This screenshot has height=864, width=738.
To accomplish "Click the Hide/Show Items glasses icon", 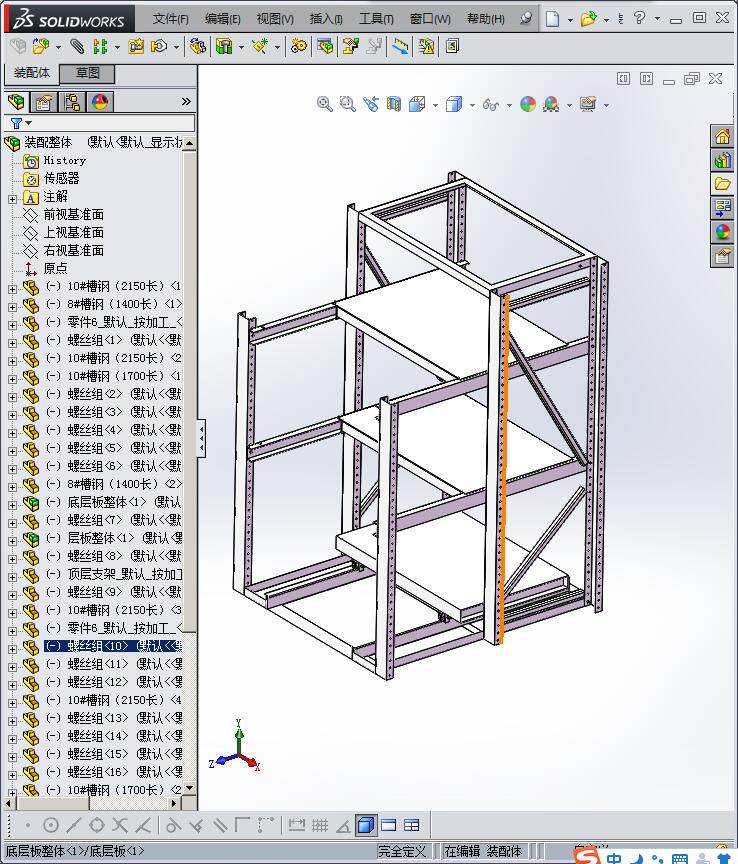I will (491, 104).
